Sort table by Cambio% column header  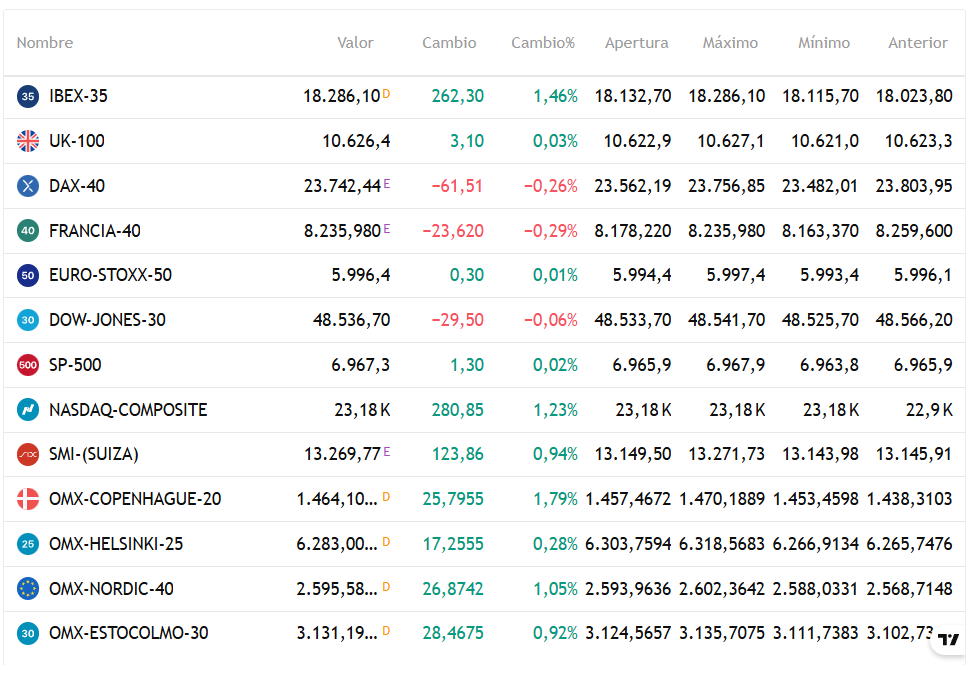click(543, 43)
